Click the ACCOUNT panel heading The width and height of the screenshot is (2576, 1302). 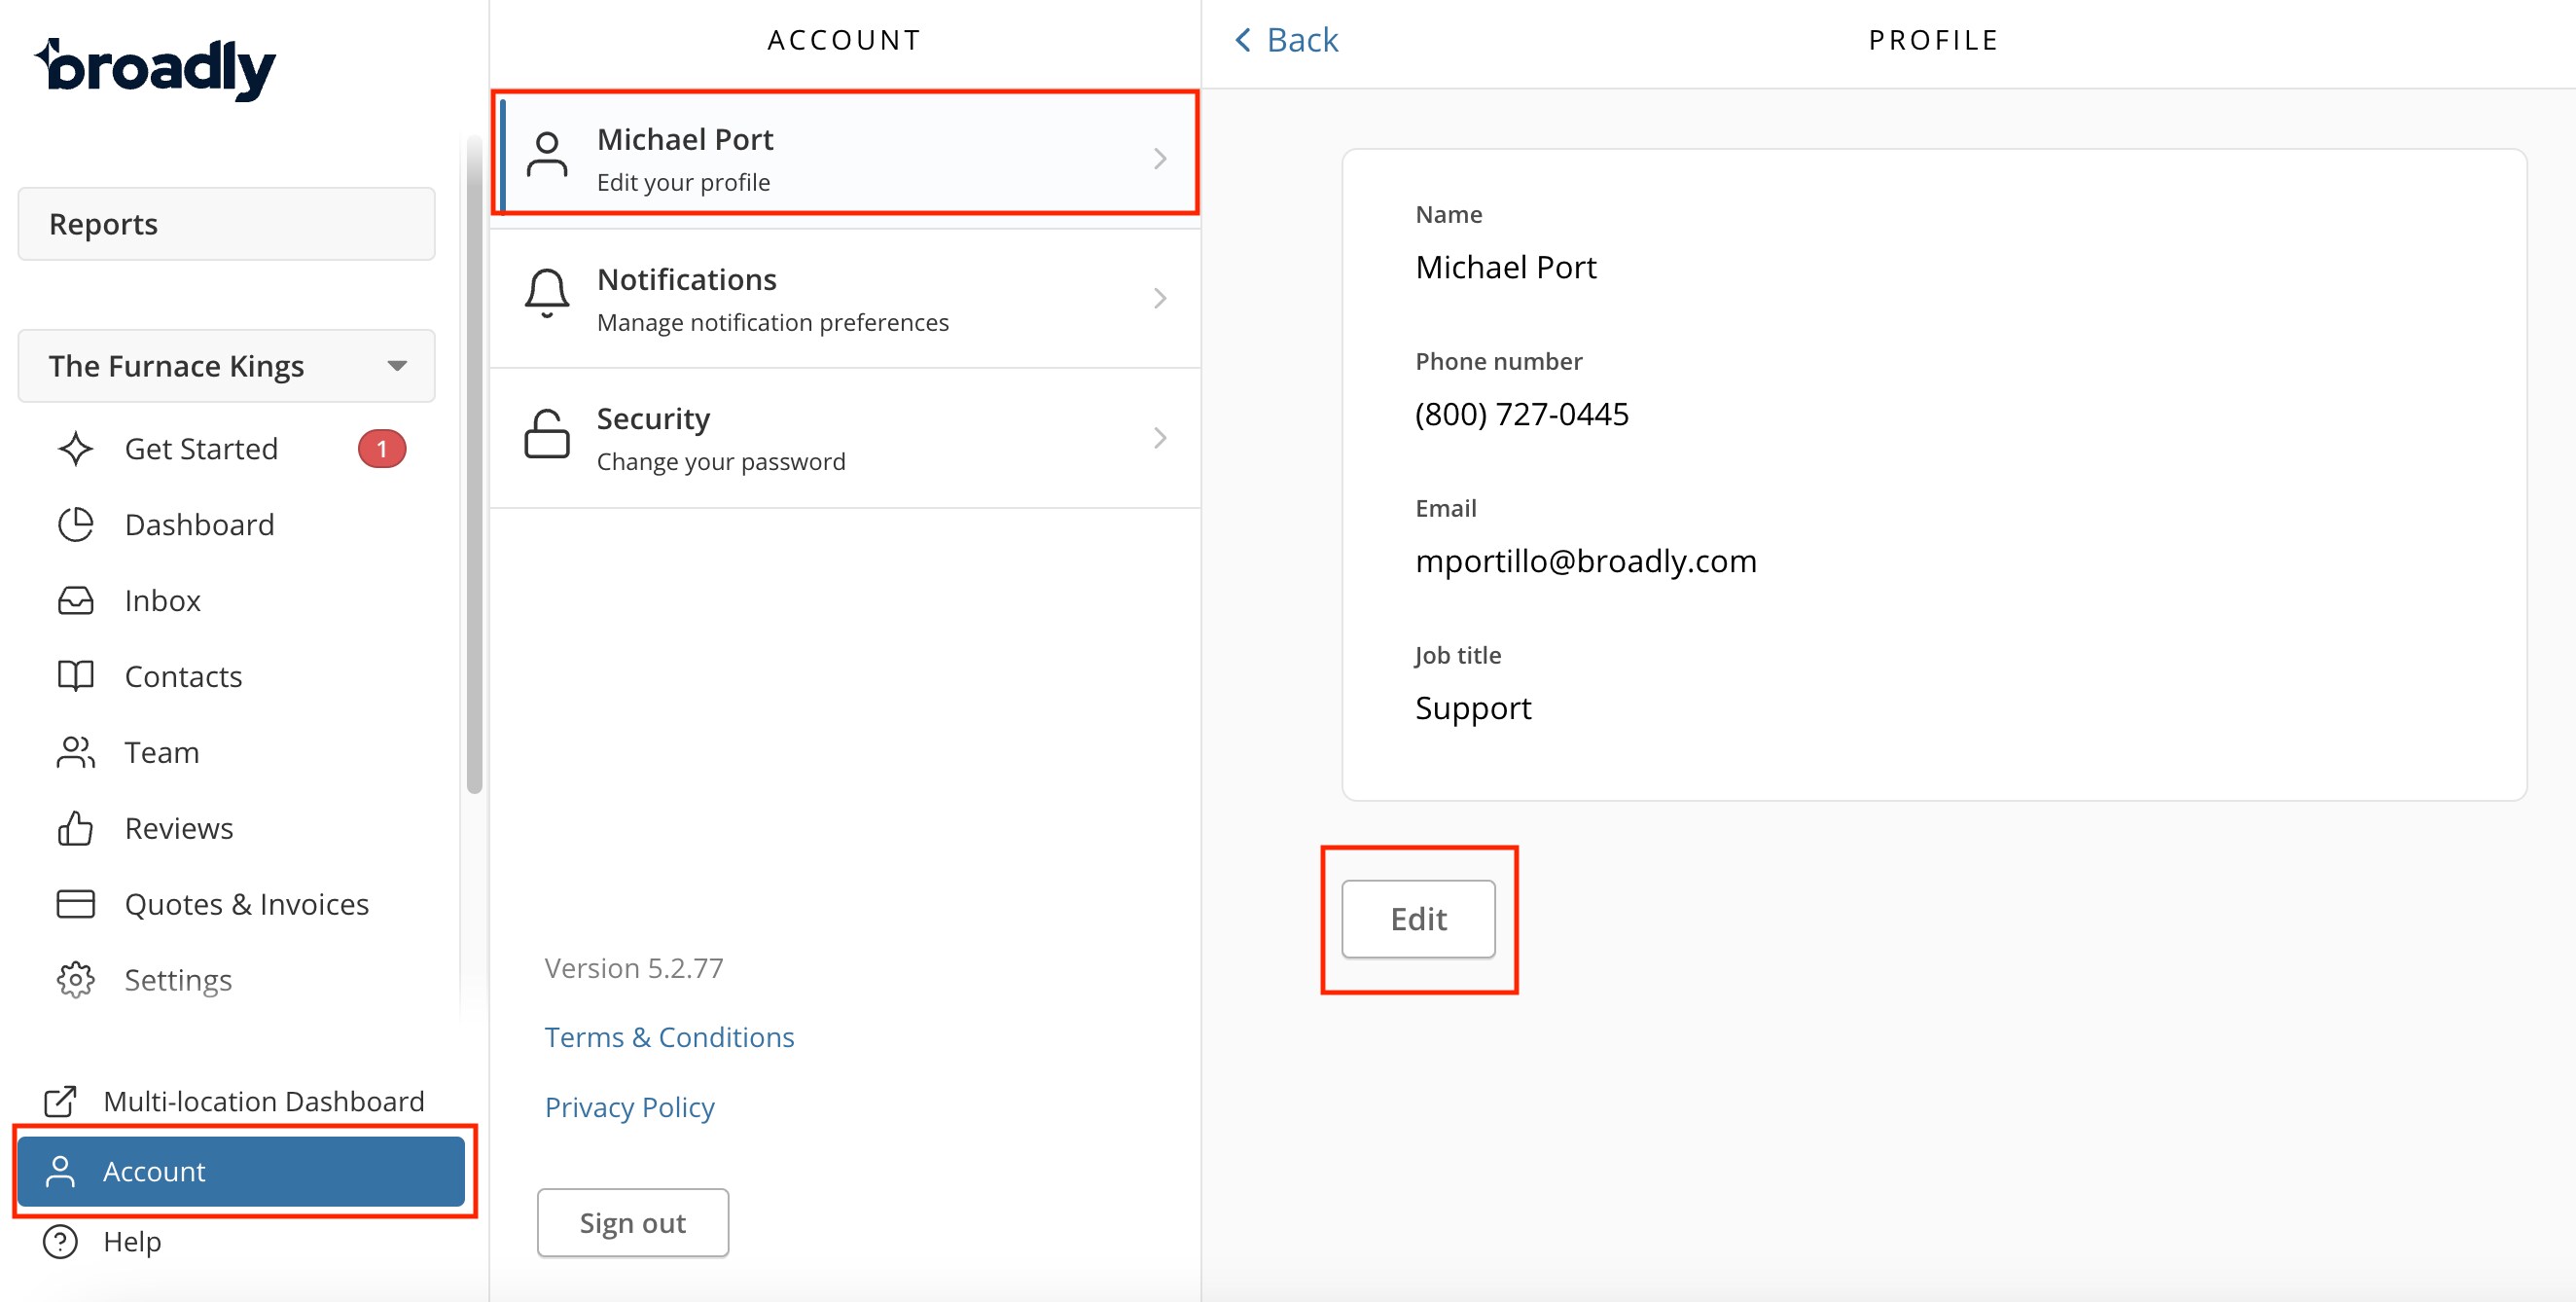pos(845,40)
